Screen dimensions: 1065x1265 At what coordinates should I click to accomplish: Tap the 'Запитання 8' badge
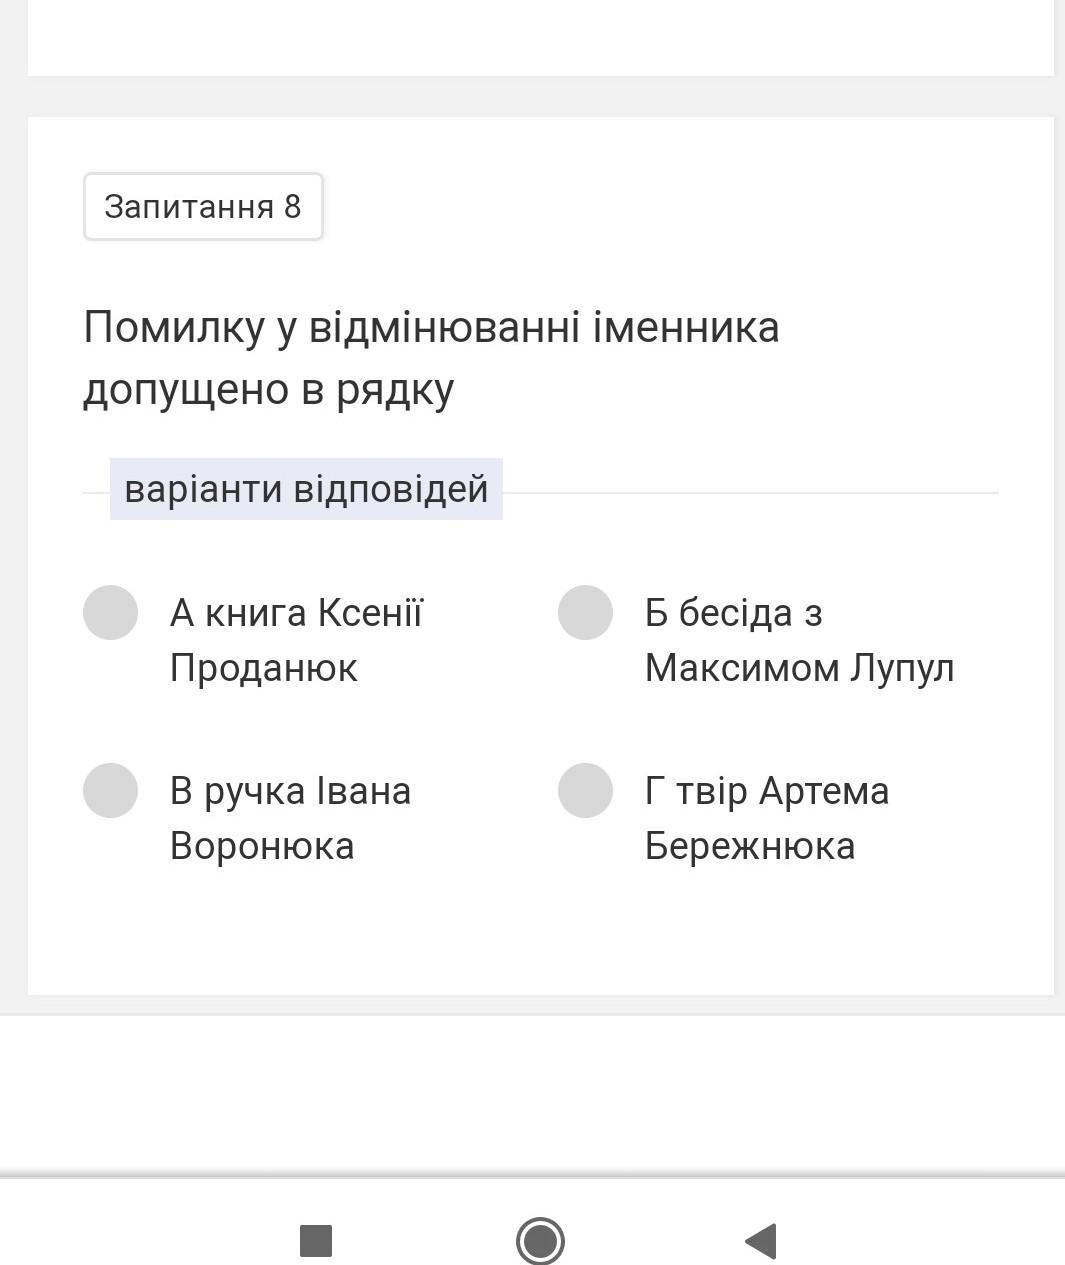[203, 207]
